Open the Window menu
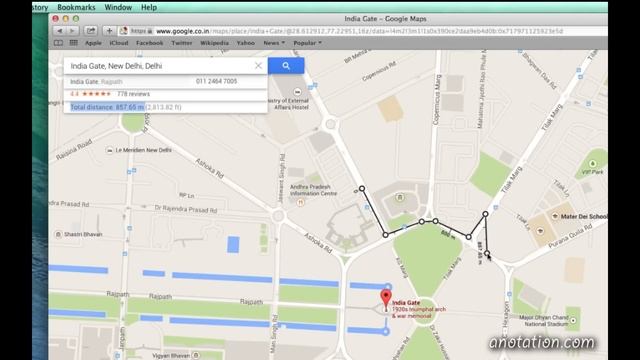 118,7
